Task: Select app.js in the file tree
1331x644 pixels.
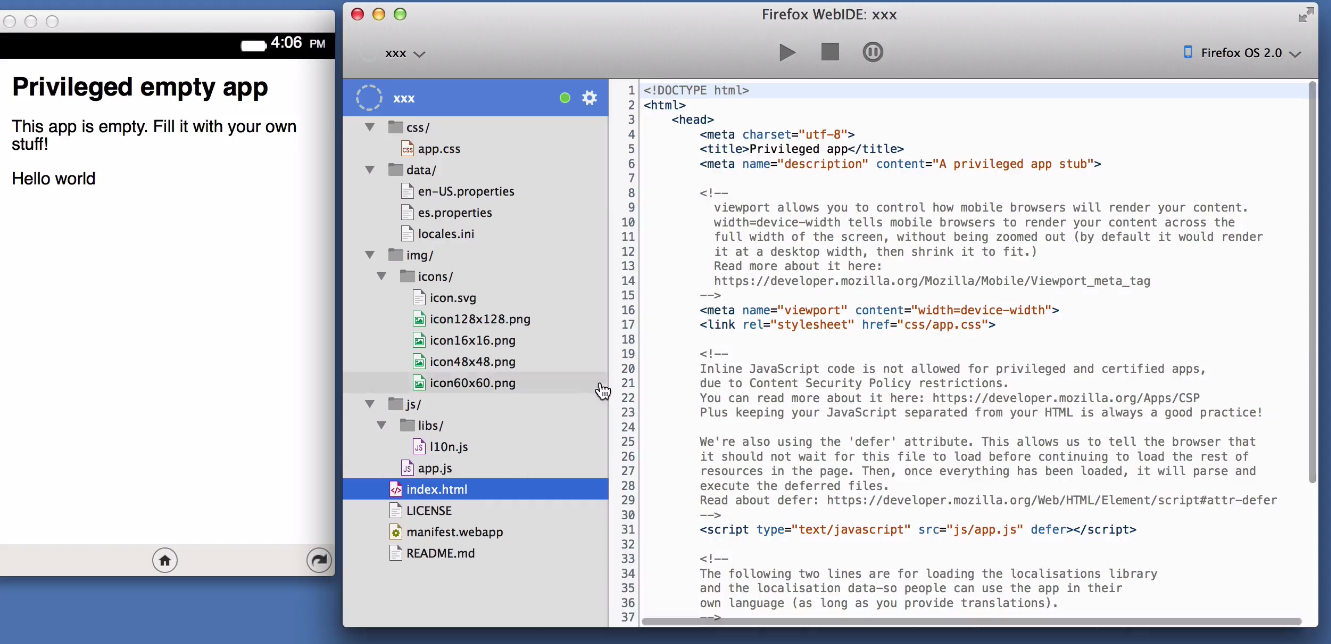Action: tap(434, 468)
